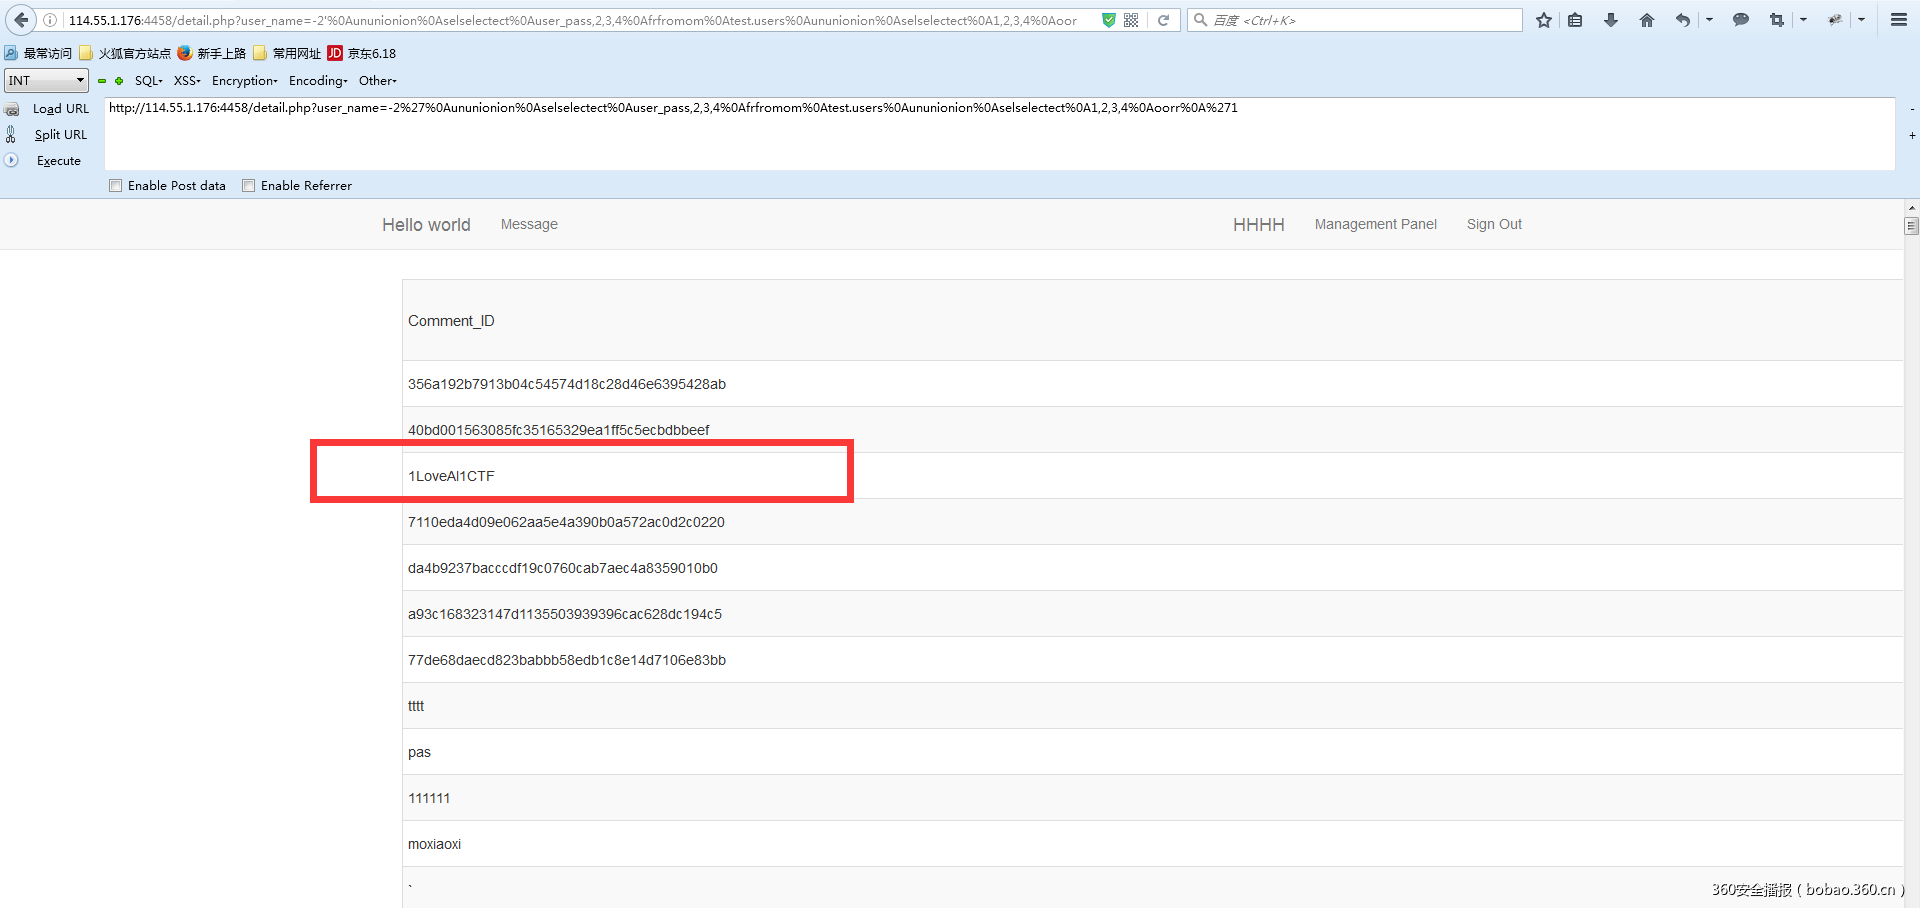Select hash starting 356a192b7913
The height and width of the screenshot is (908, 1920).
[x=567, y=384]
